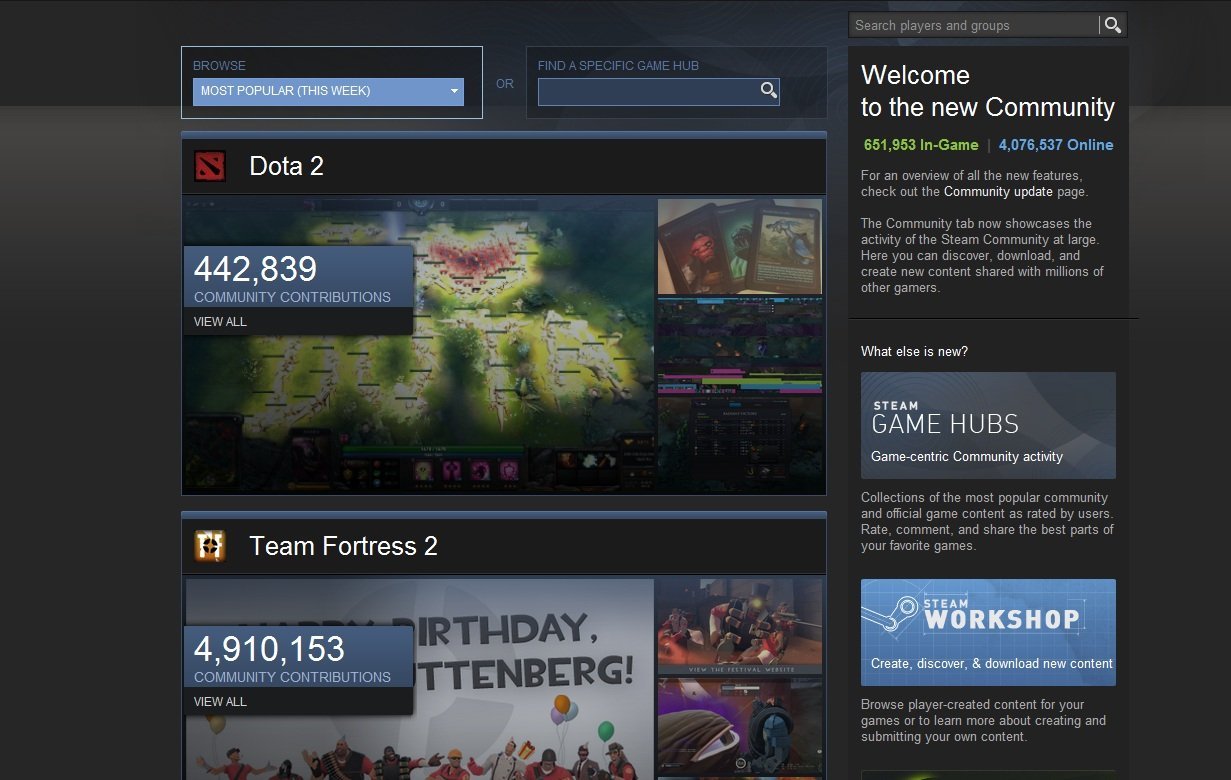This screenshot has width=1231, height=780.
Task: Open the Browse Most Popular dropdown
Action: pyautogui.click(x=328, y=91)
